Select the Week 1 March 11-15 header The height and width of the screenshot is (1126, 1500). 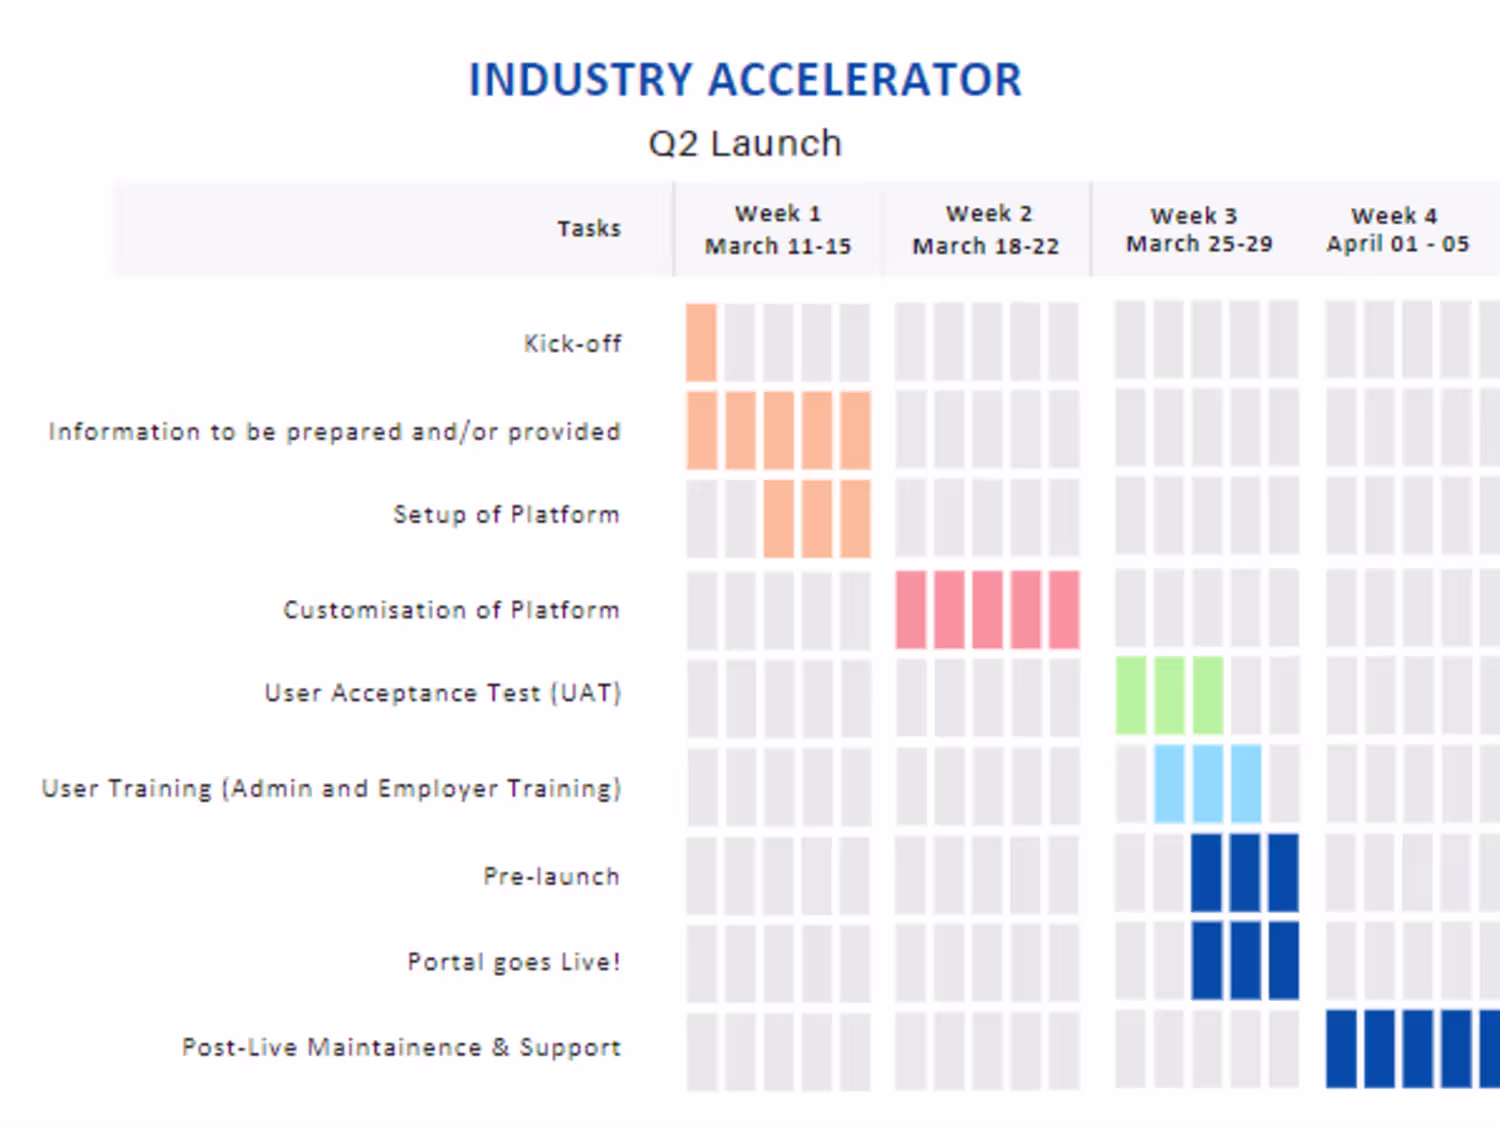[x=778, y=229]
